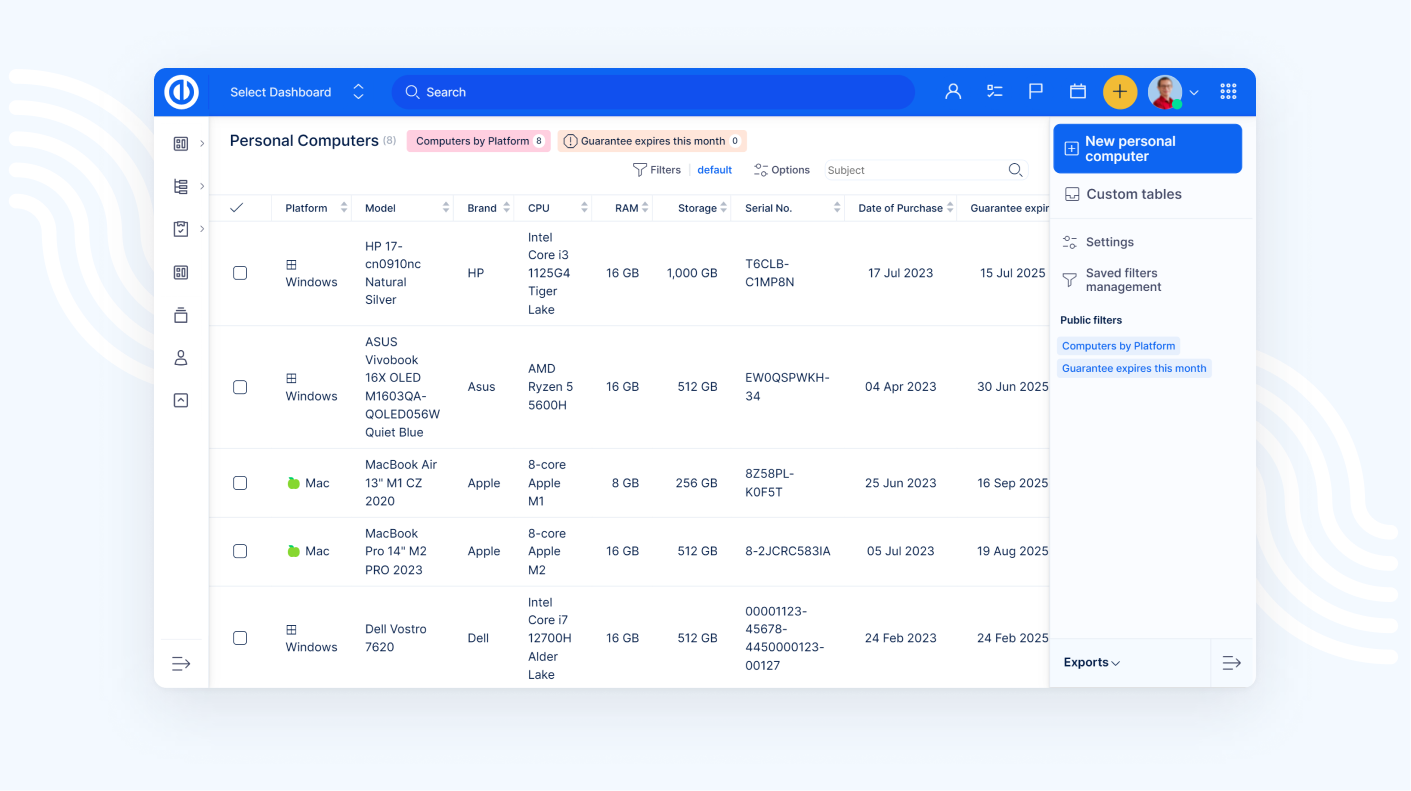Collapse the right panel with arrow icon
Viewport: 1411px width, 791px height.
(x=1232, y=663)
